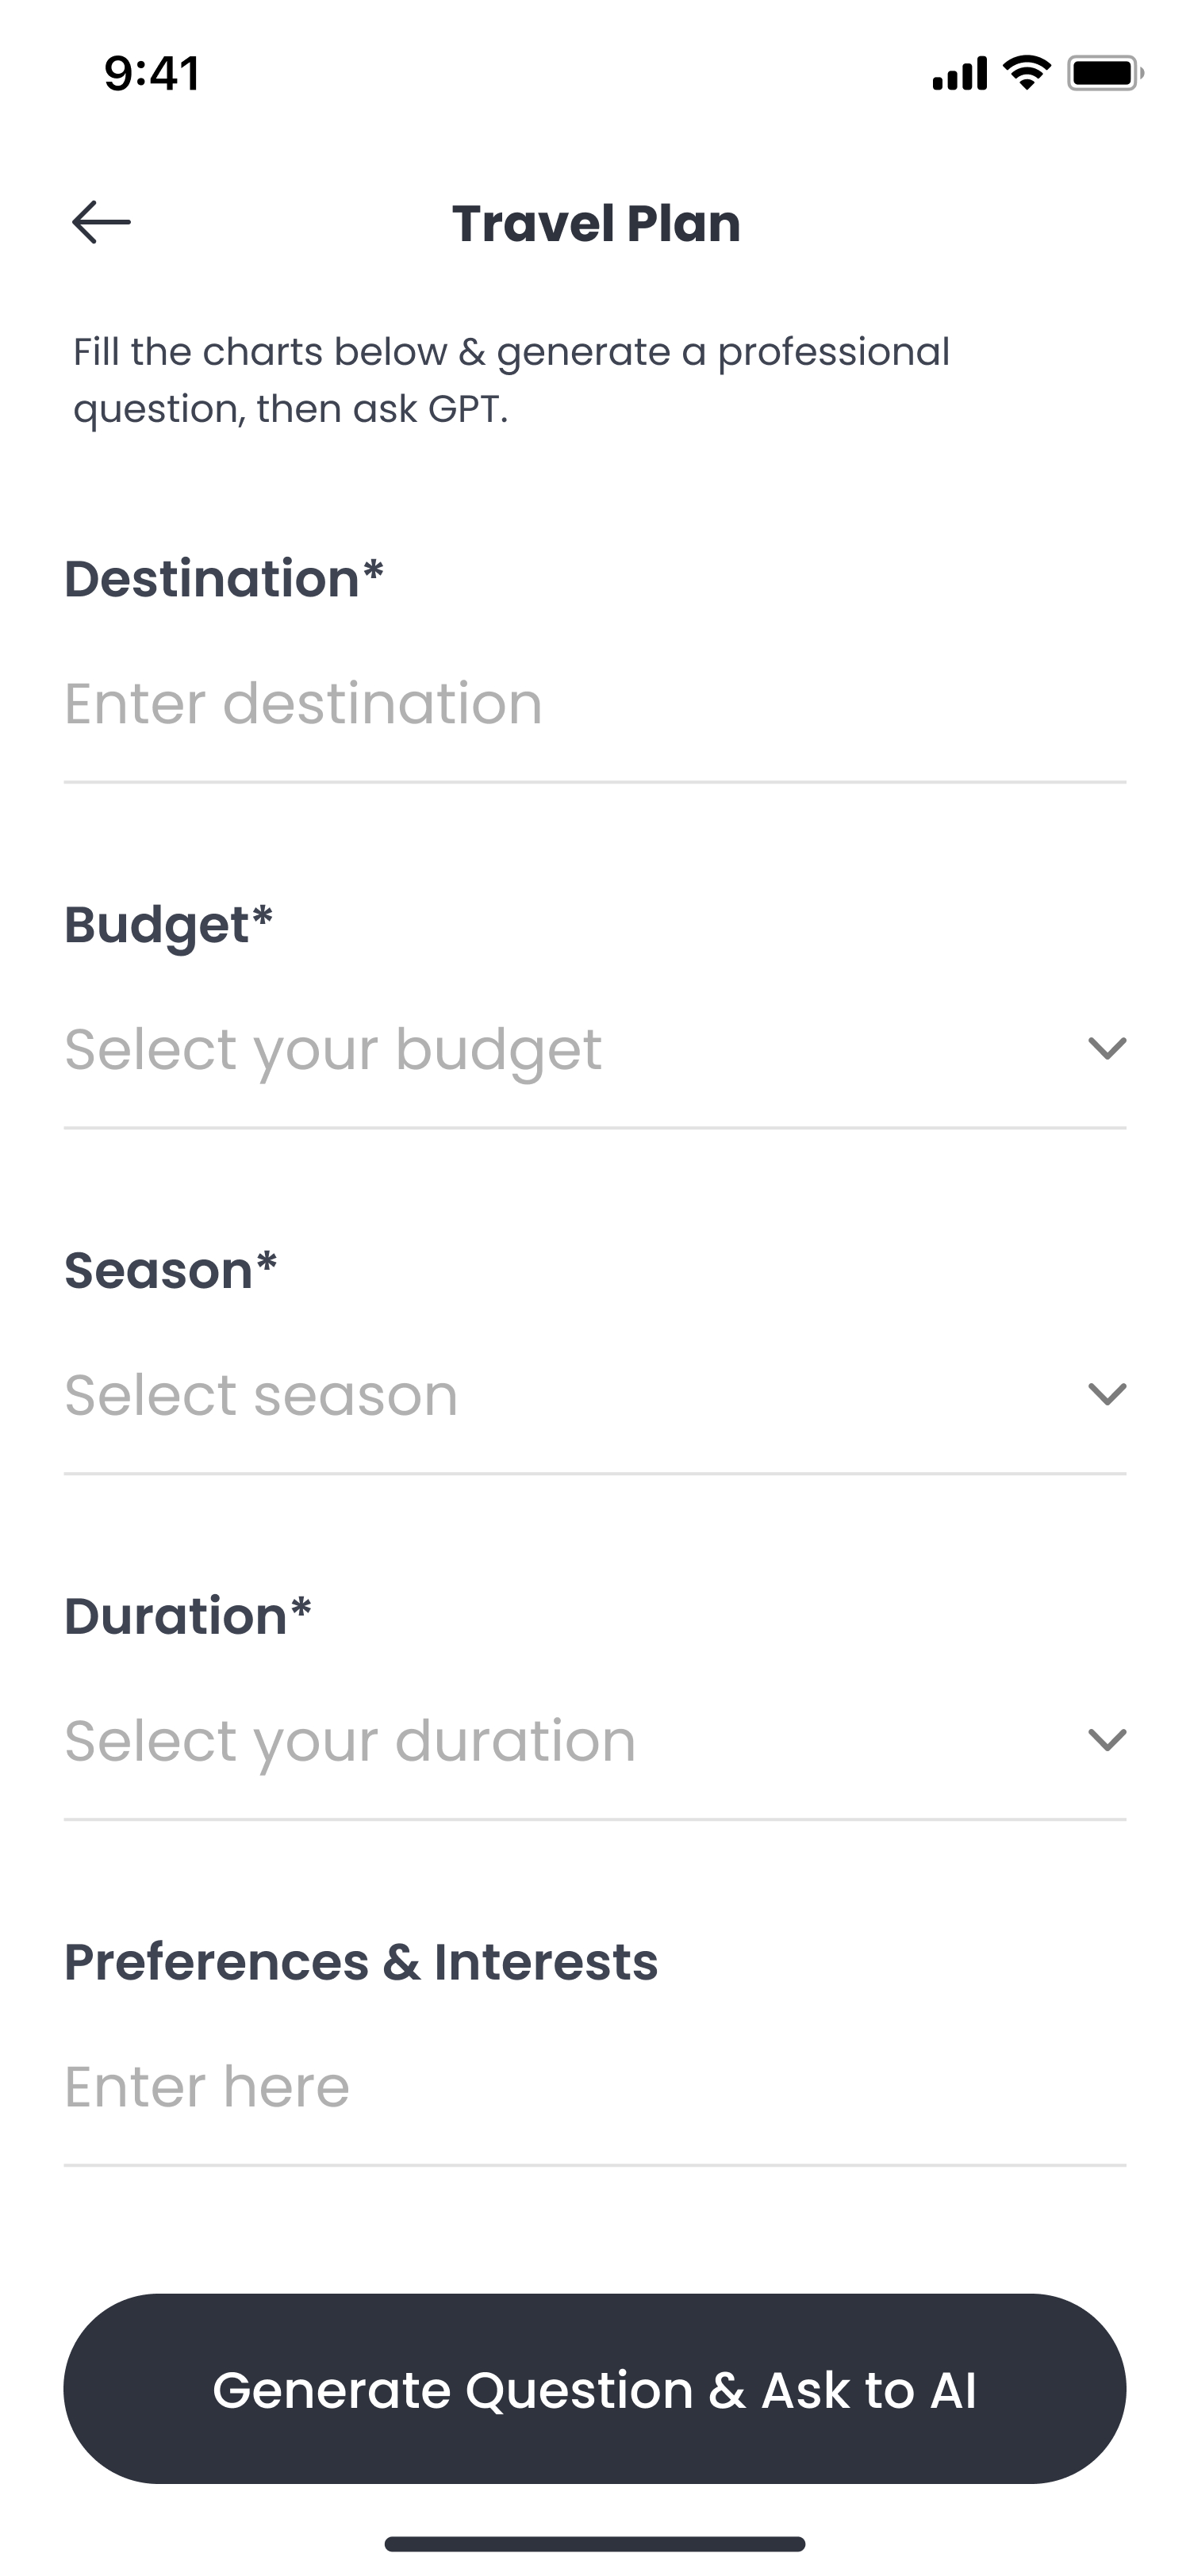This screenshot has width=1190, height=2576.
Task: Tap the 'Select season' placeholder text
Action: click(x=261, y=1395)
